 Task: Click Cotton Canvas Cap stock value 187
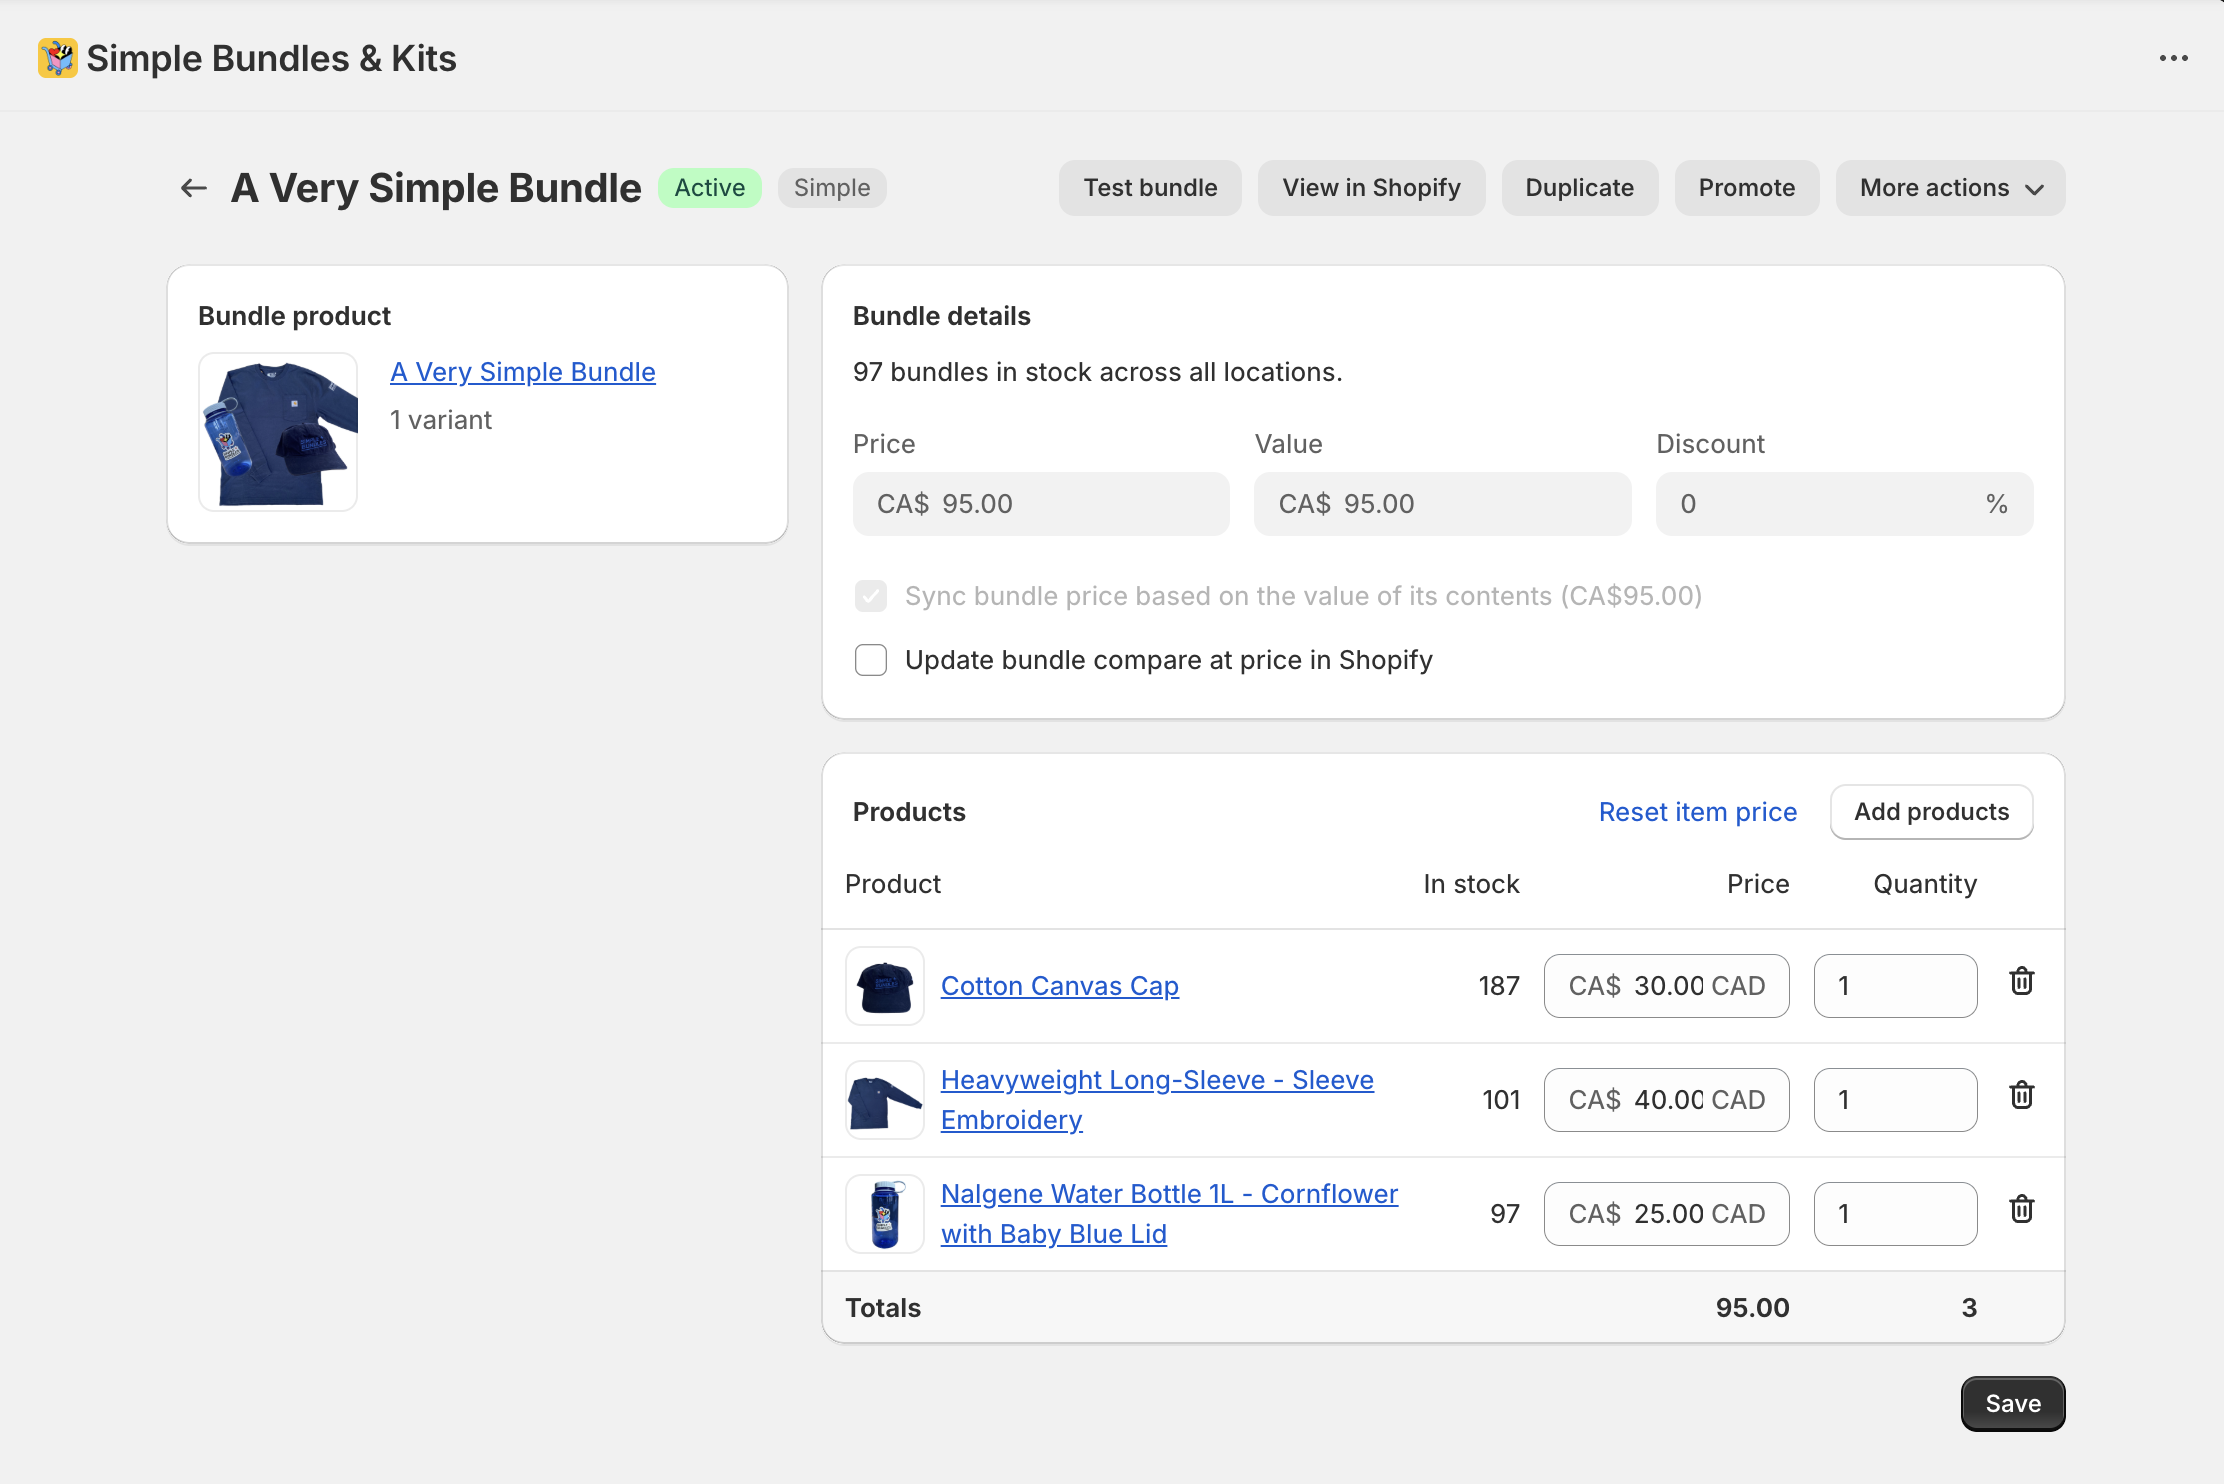1499,986
